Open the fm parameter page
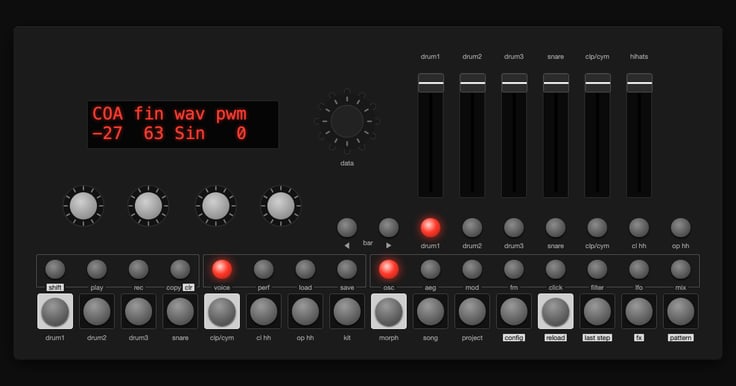The image size is (736, 386). point(514,270)
